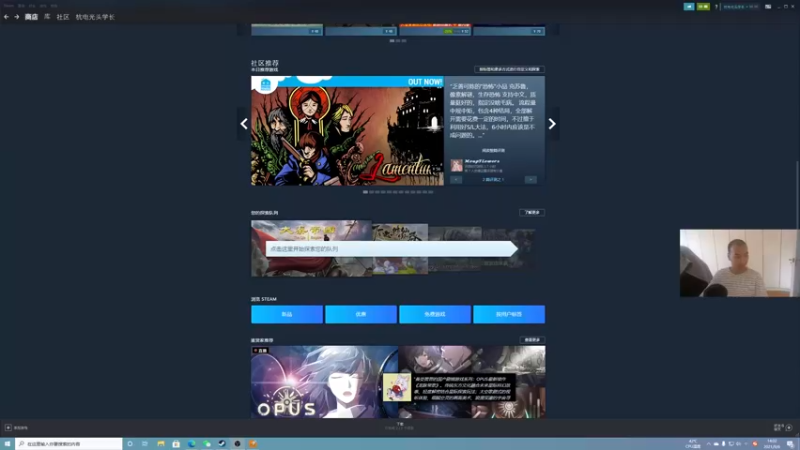This screenshot has height=450, width=800.
Task: Browse Steam by the 优惠 specials button
Action: coord(361,314)
